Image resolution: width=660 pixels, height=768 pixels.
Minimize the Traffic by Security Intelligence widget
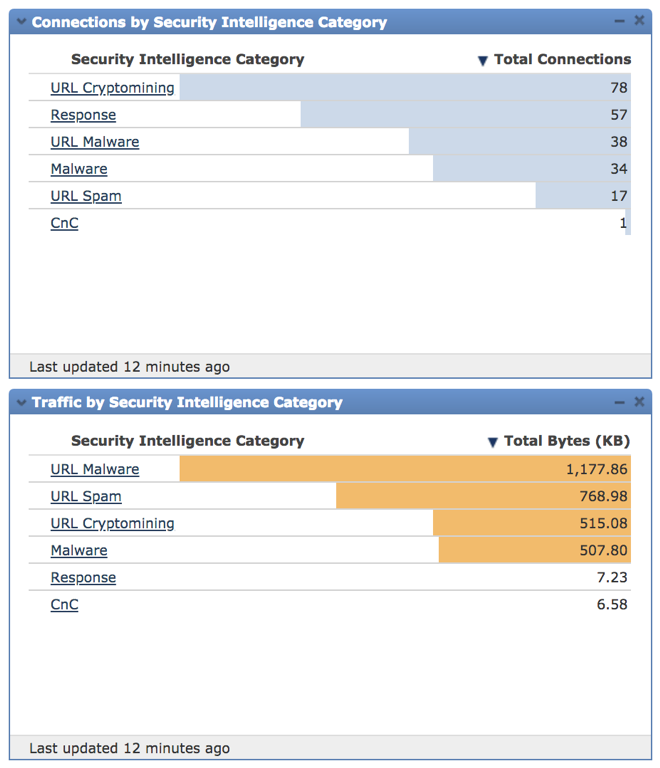point(619,403)
